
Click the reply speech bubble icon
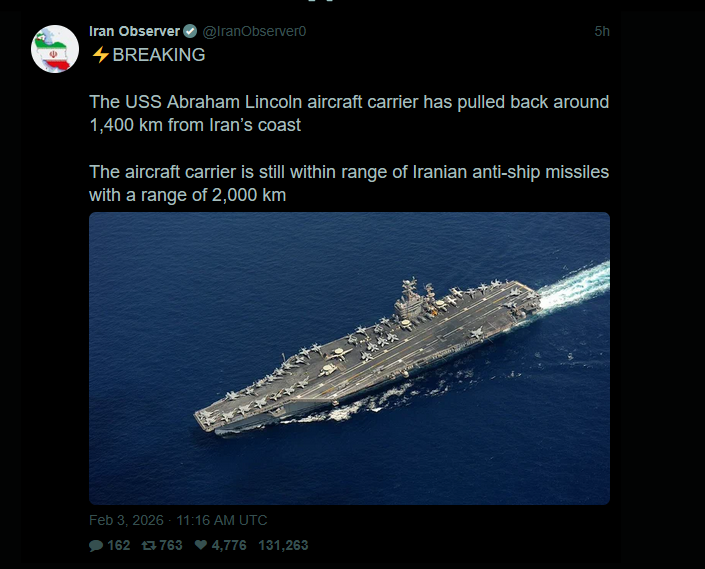click(x=96, y=546)
